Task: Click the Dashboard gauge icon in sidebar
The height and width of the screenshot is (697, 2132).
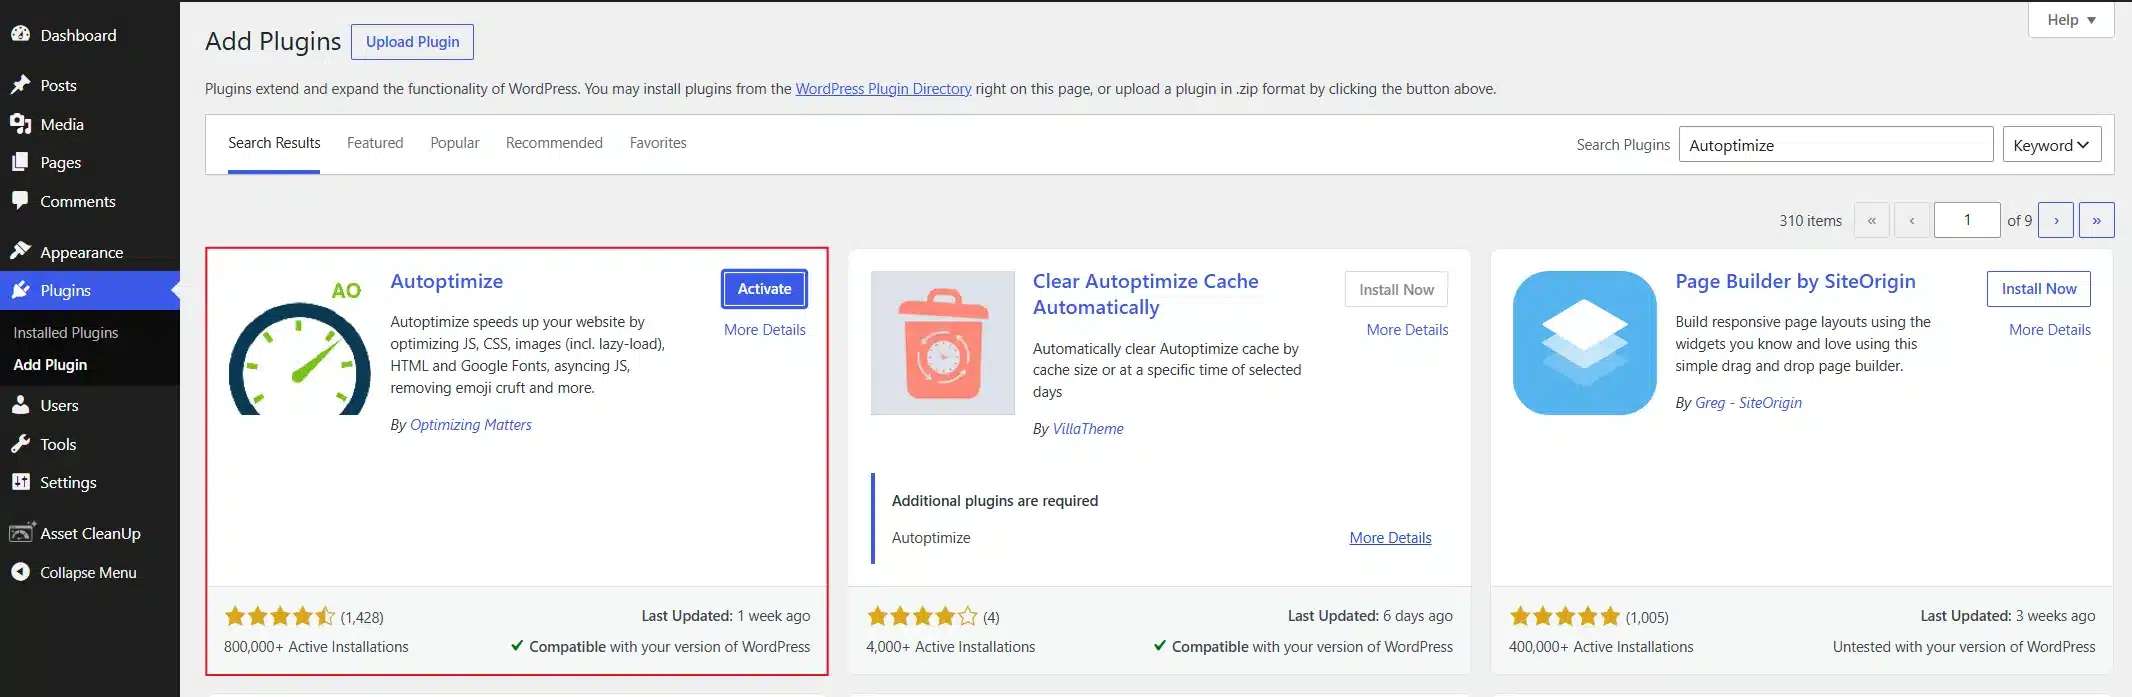Action: (x=20, y=34)
